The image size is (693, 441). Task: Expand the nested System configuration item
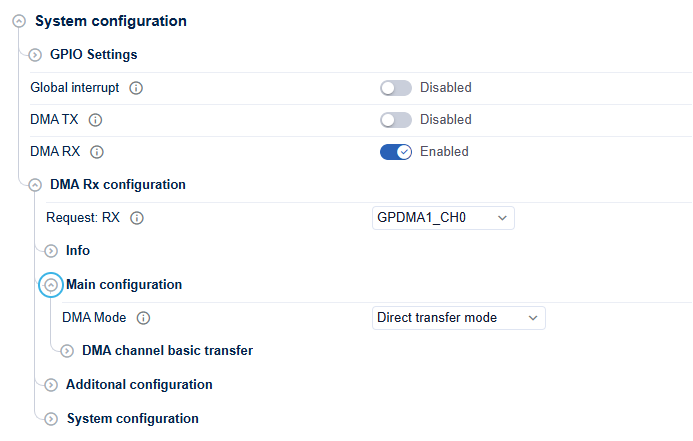(51, 419)
